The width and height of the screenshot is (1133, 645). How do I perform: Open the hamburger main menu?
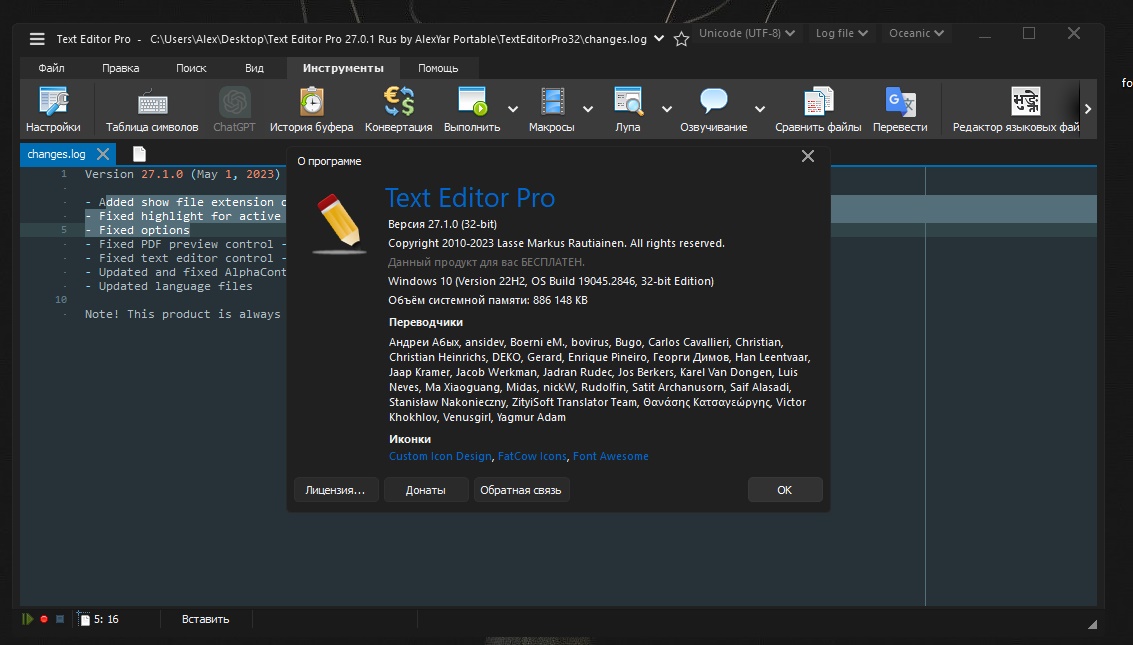click(x=37, y=39)
